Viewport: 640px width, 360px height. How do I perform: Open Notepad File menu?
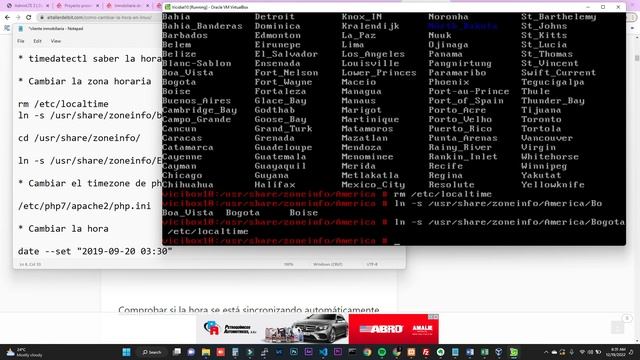(21, 41)
